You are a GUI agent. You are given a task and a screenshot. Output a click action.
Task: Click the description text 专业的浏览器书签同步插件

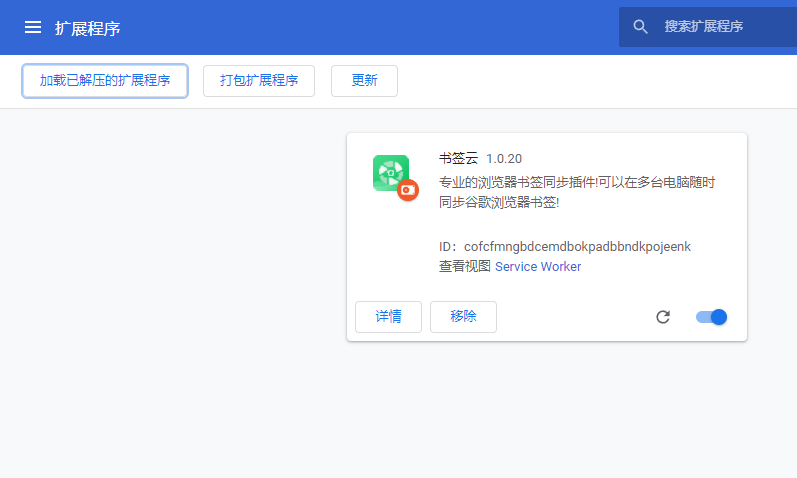[517, 182]
